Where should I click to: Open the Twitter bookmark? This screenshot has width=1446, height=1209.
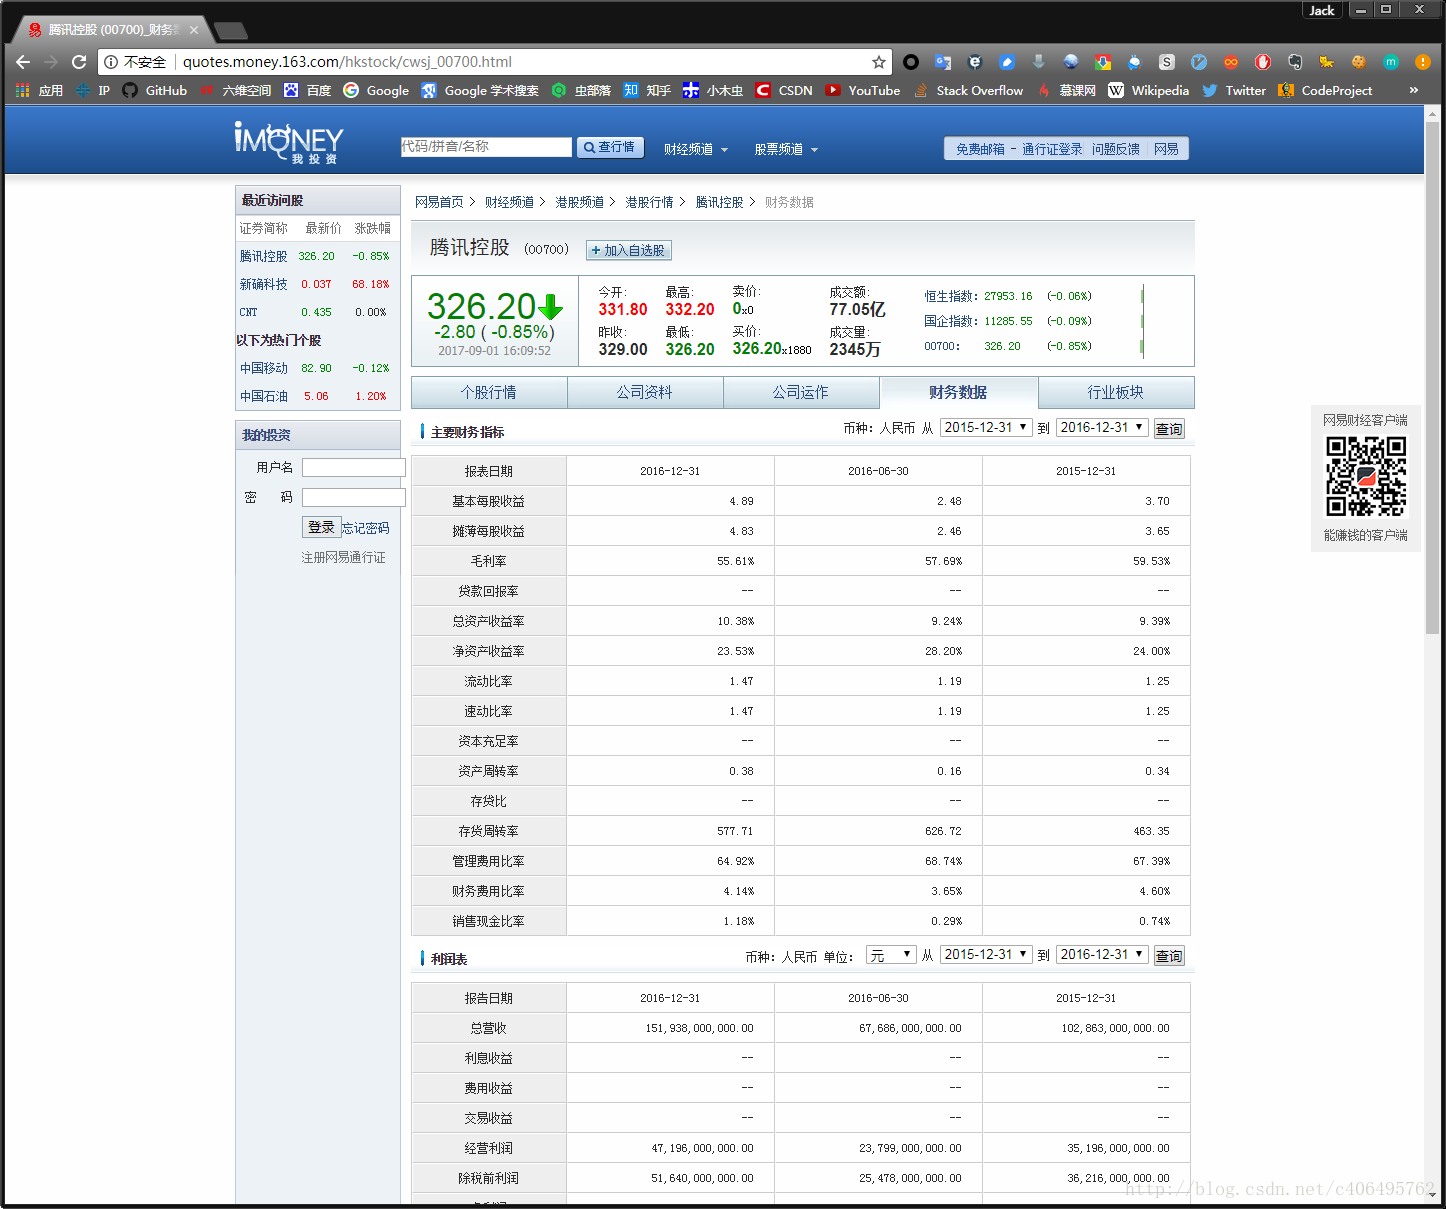pos(1234,90)
